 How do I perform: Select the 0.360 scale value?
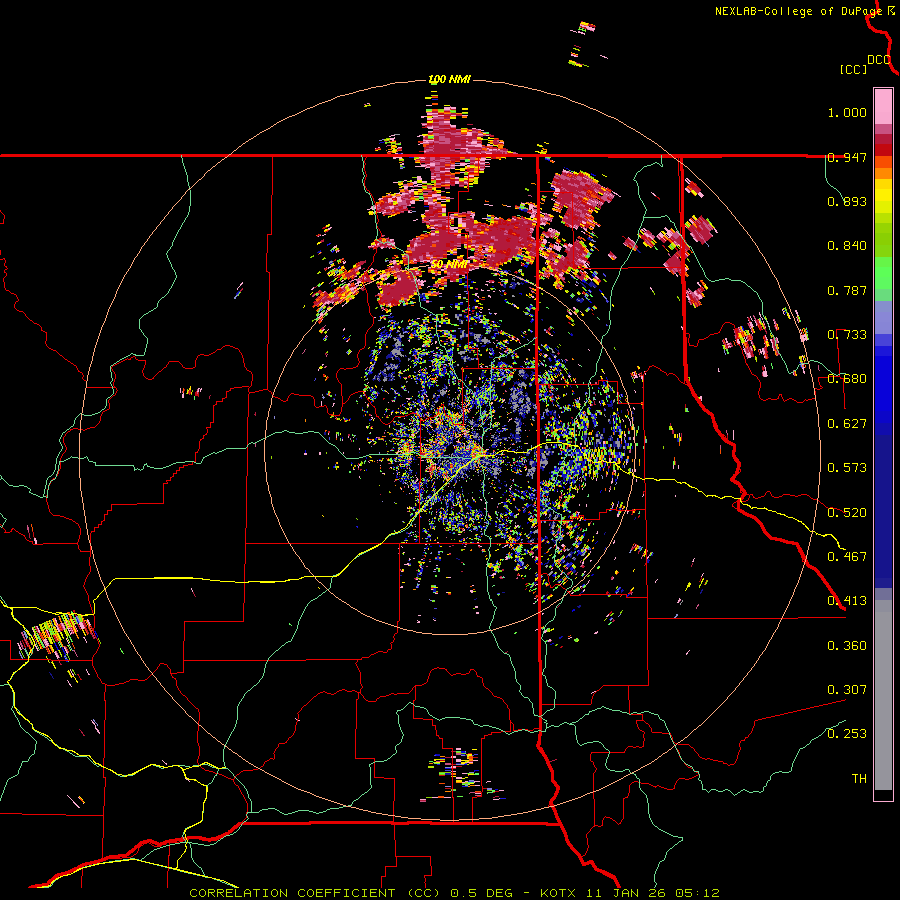(847, 645)
